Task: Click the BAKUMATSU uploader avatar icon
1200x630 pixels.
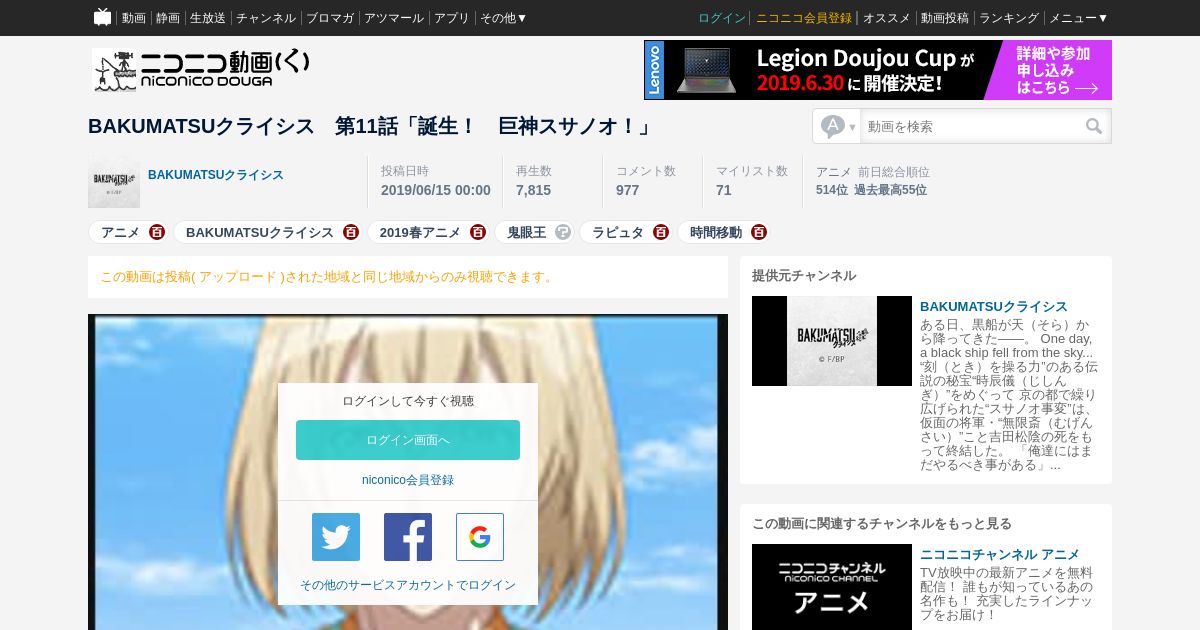Action: pyautogui.click(x=114, y=182)
